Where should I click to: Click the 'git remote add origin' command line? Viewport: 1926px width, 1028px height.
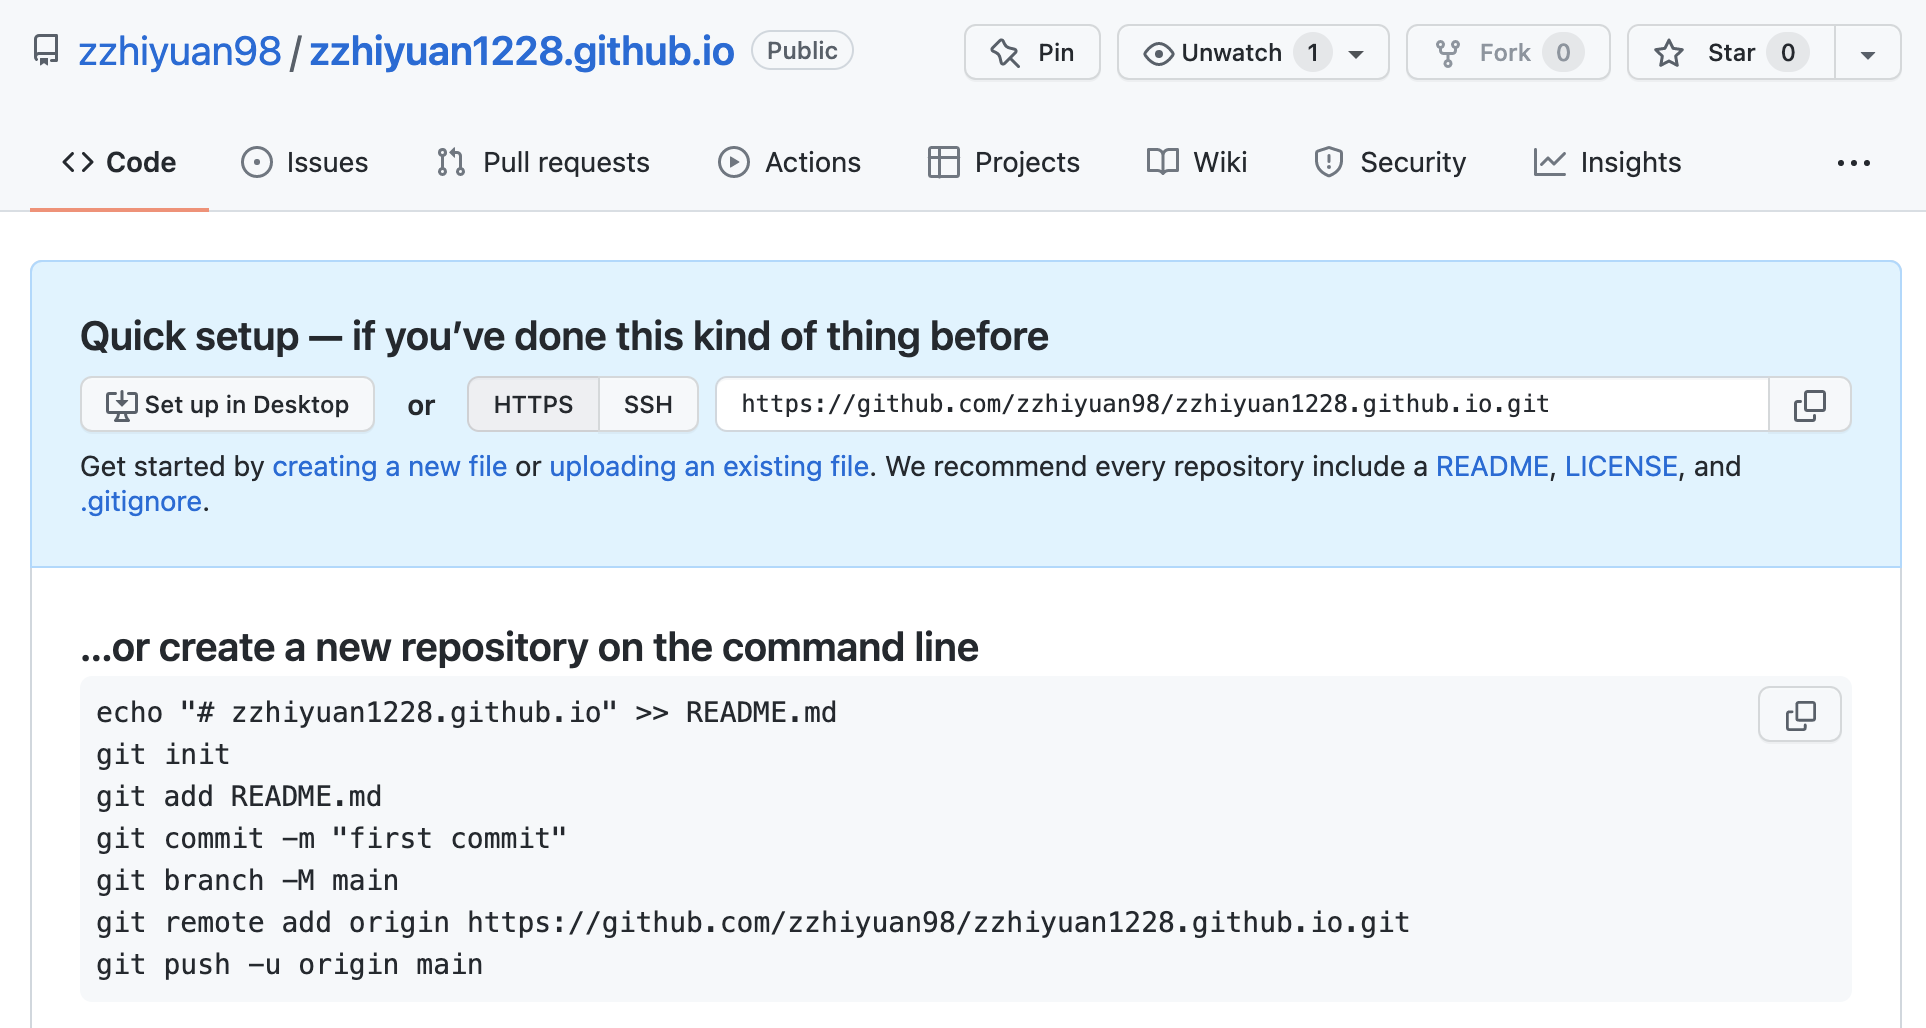753,922
